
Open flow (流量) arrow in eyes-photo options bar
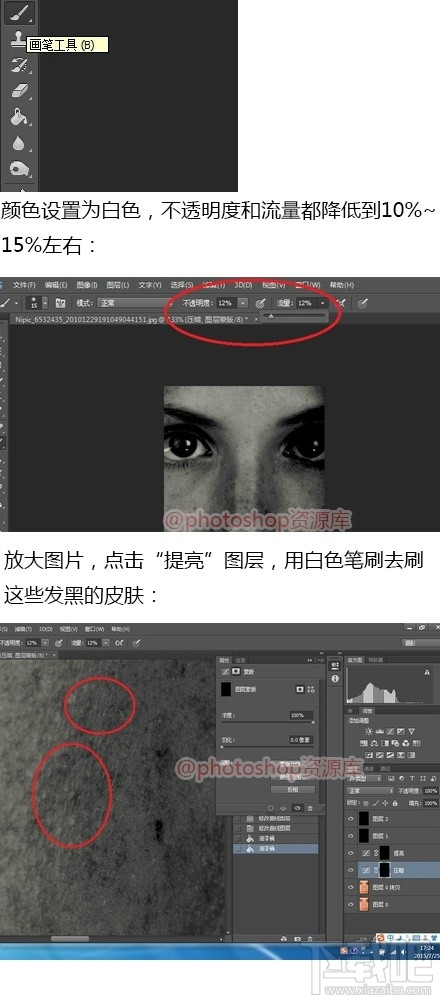(323, 303)
